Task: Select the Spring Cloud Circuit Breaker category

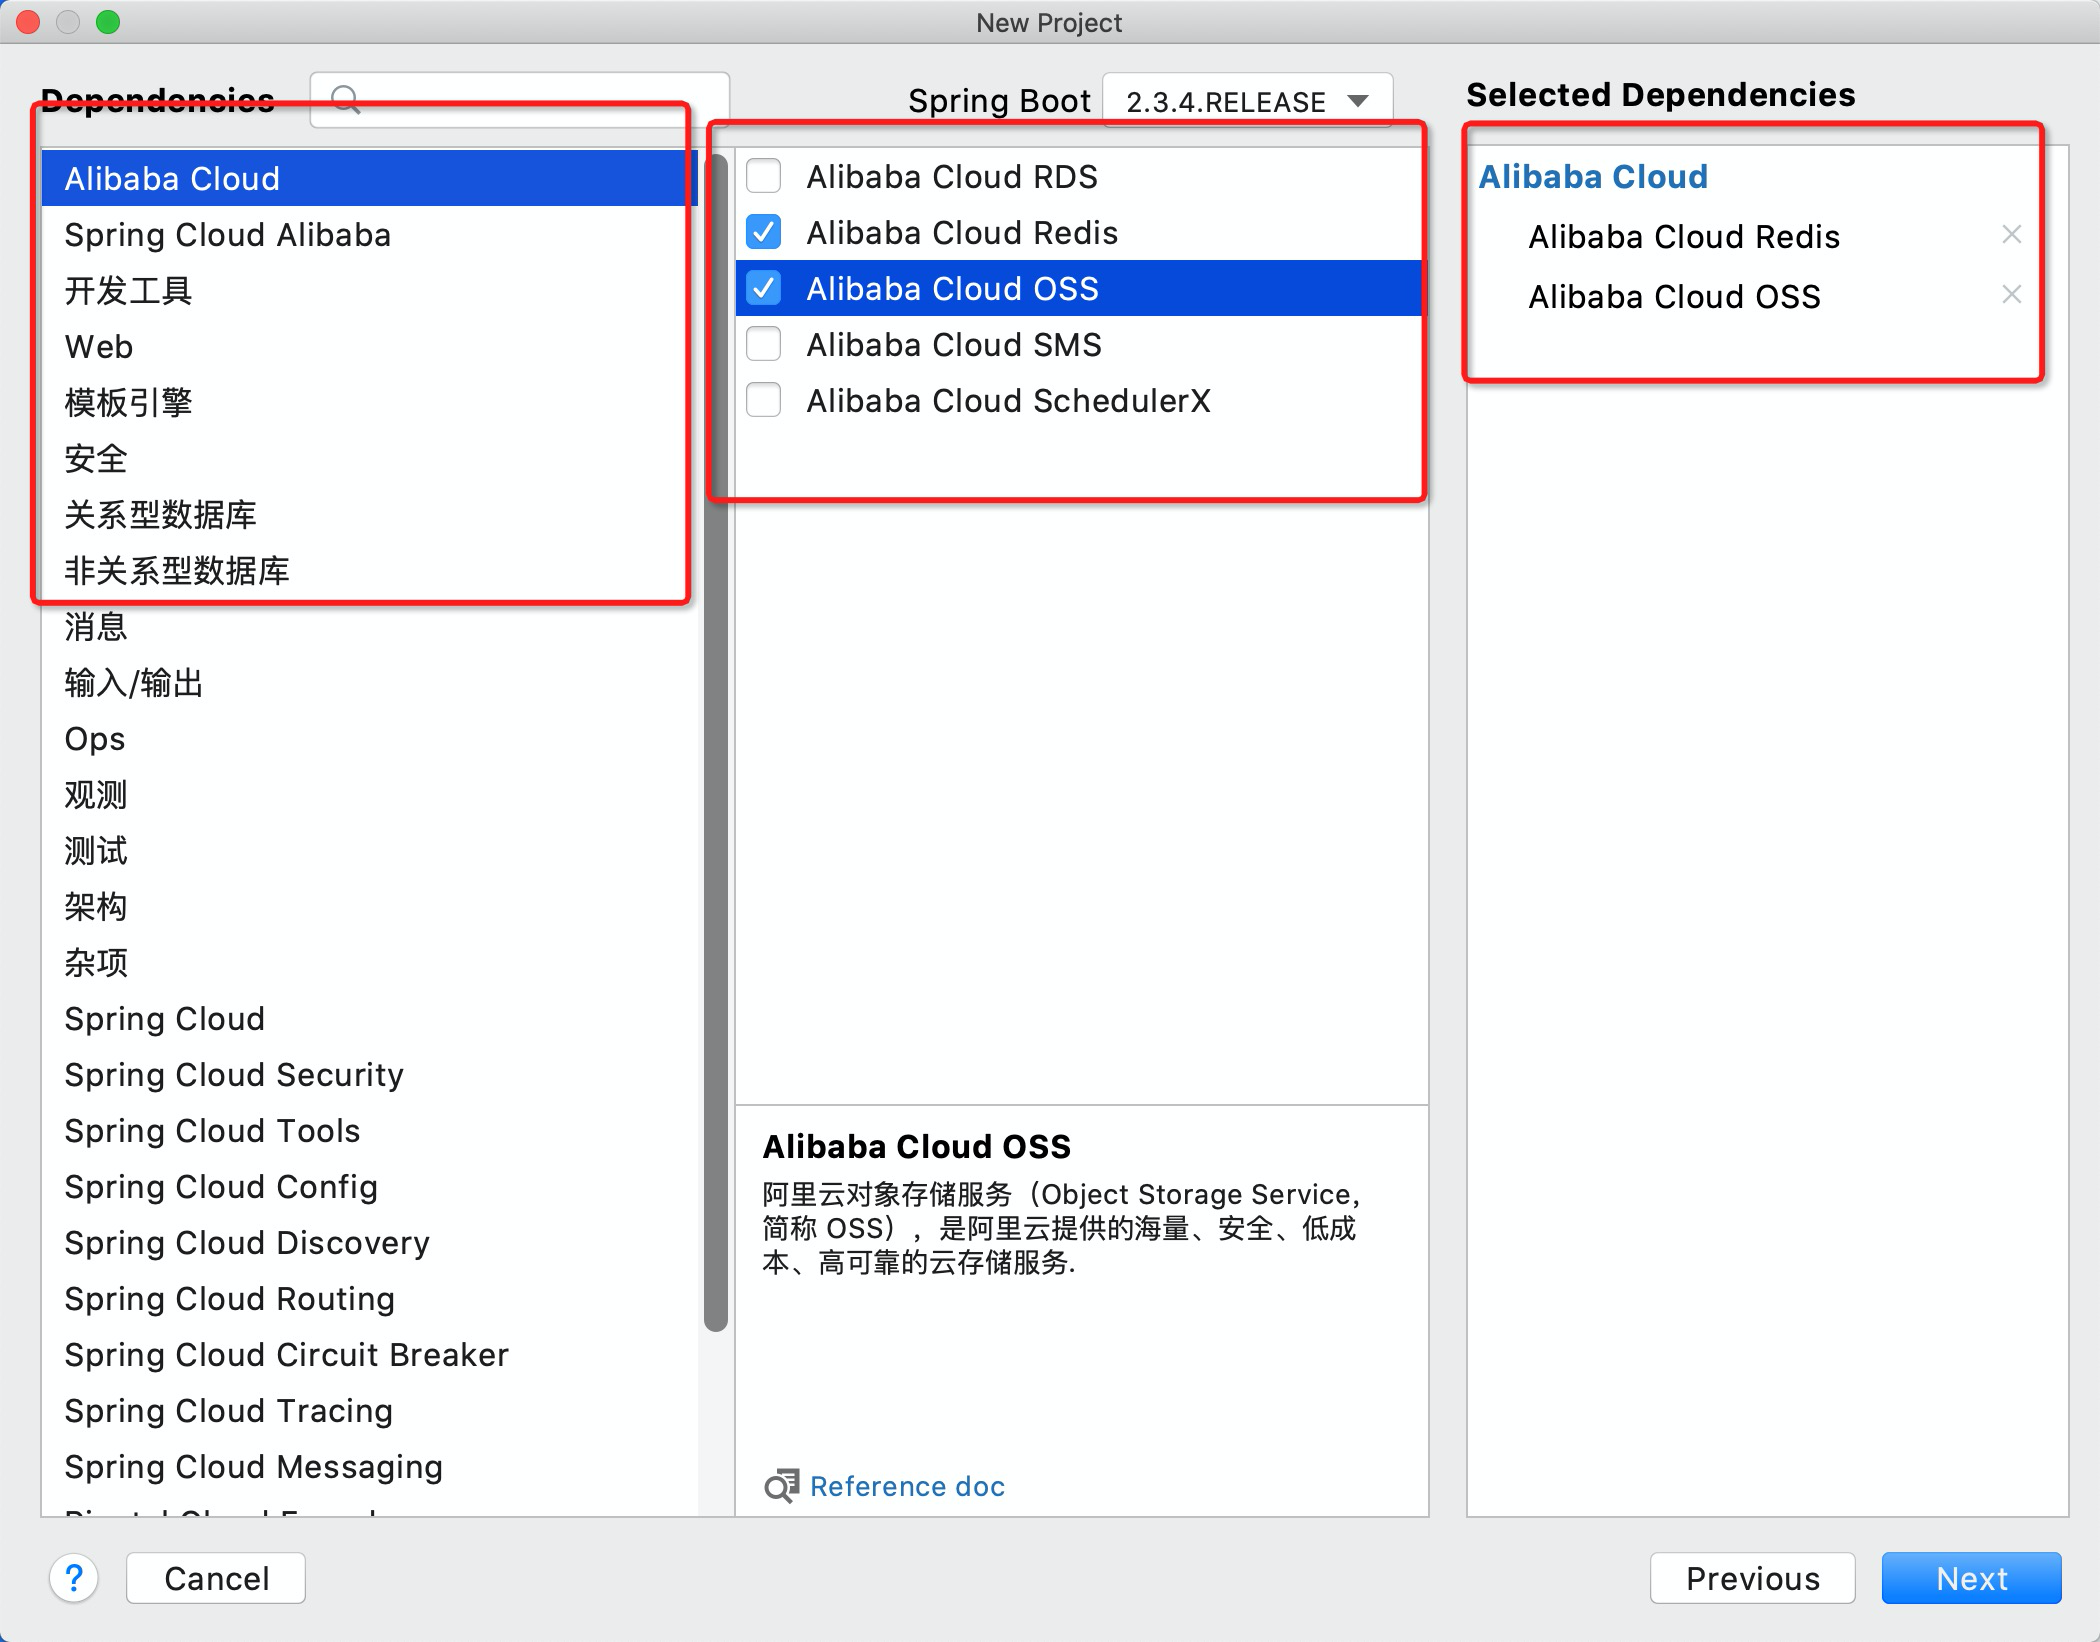Action: pyautogui.click(x=370, y=1354)
